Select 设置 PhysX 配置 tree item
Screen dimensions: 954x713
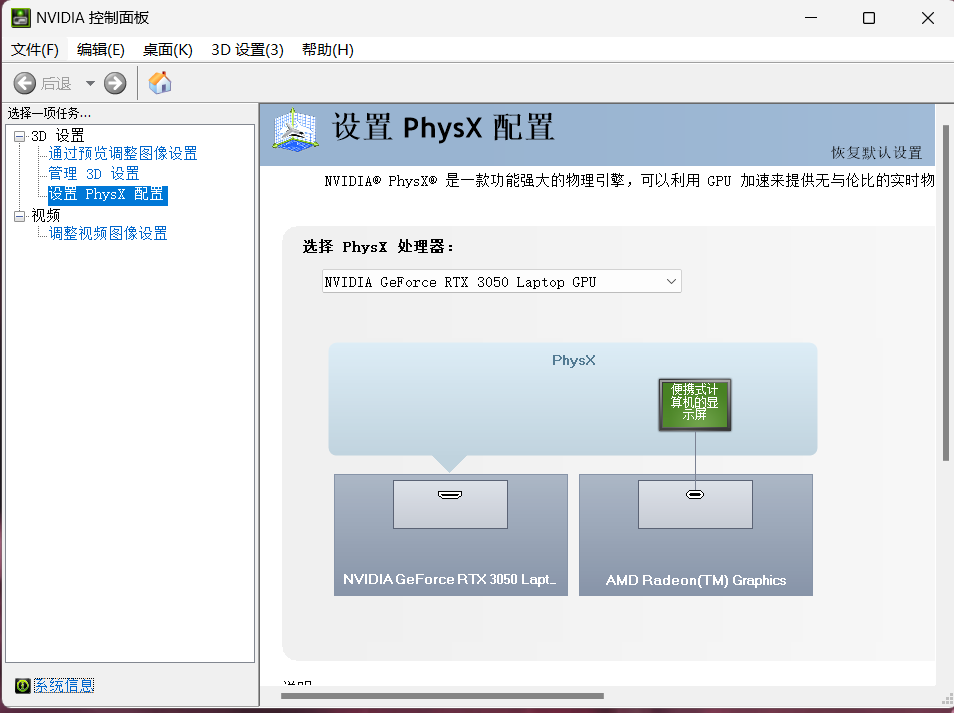[x=107, y=195]
